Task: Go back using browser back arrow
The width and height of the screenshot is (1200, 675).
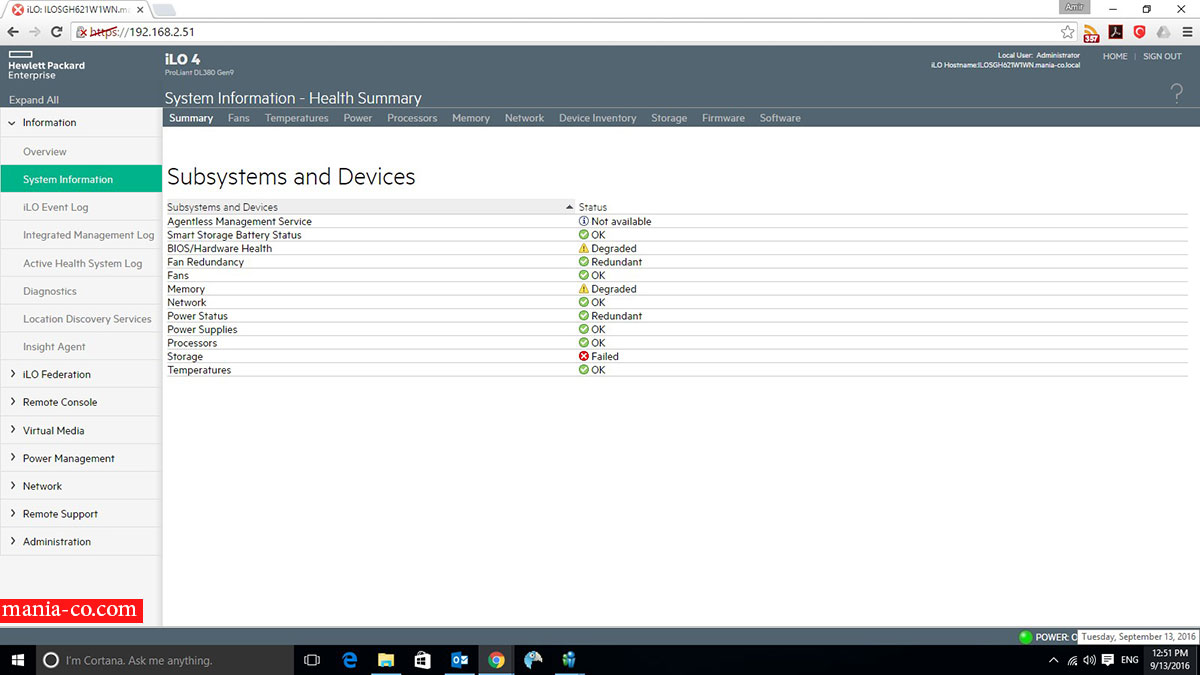Action: pos(13,32)
